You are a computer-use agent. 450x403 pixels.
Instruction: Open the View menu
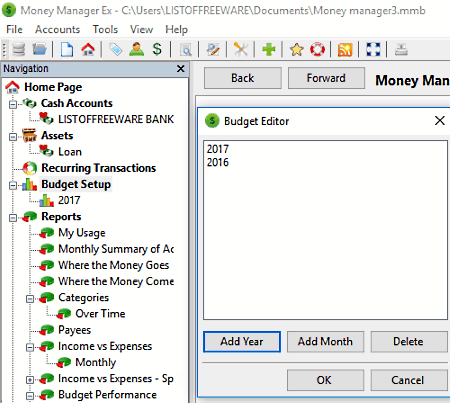(141, 29)
